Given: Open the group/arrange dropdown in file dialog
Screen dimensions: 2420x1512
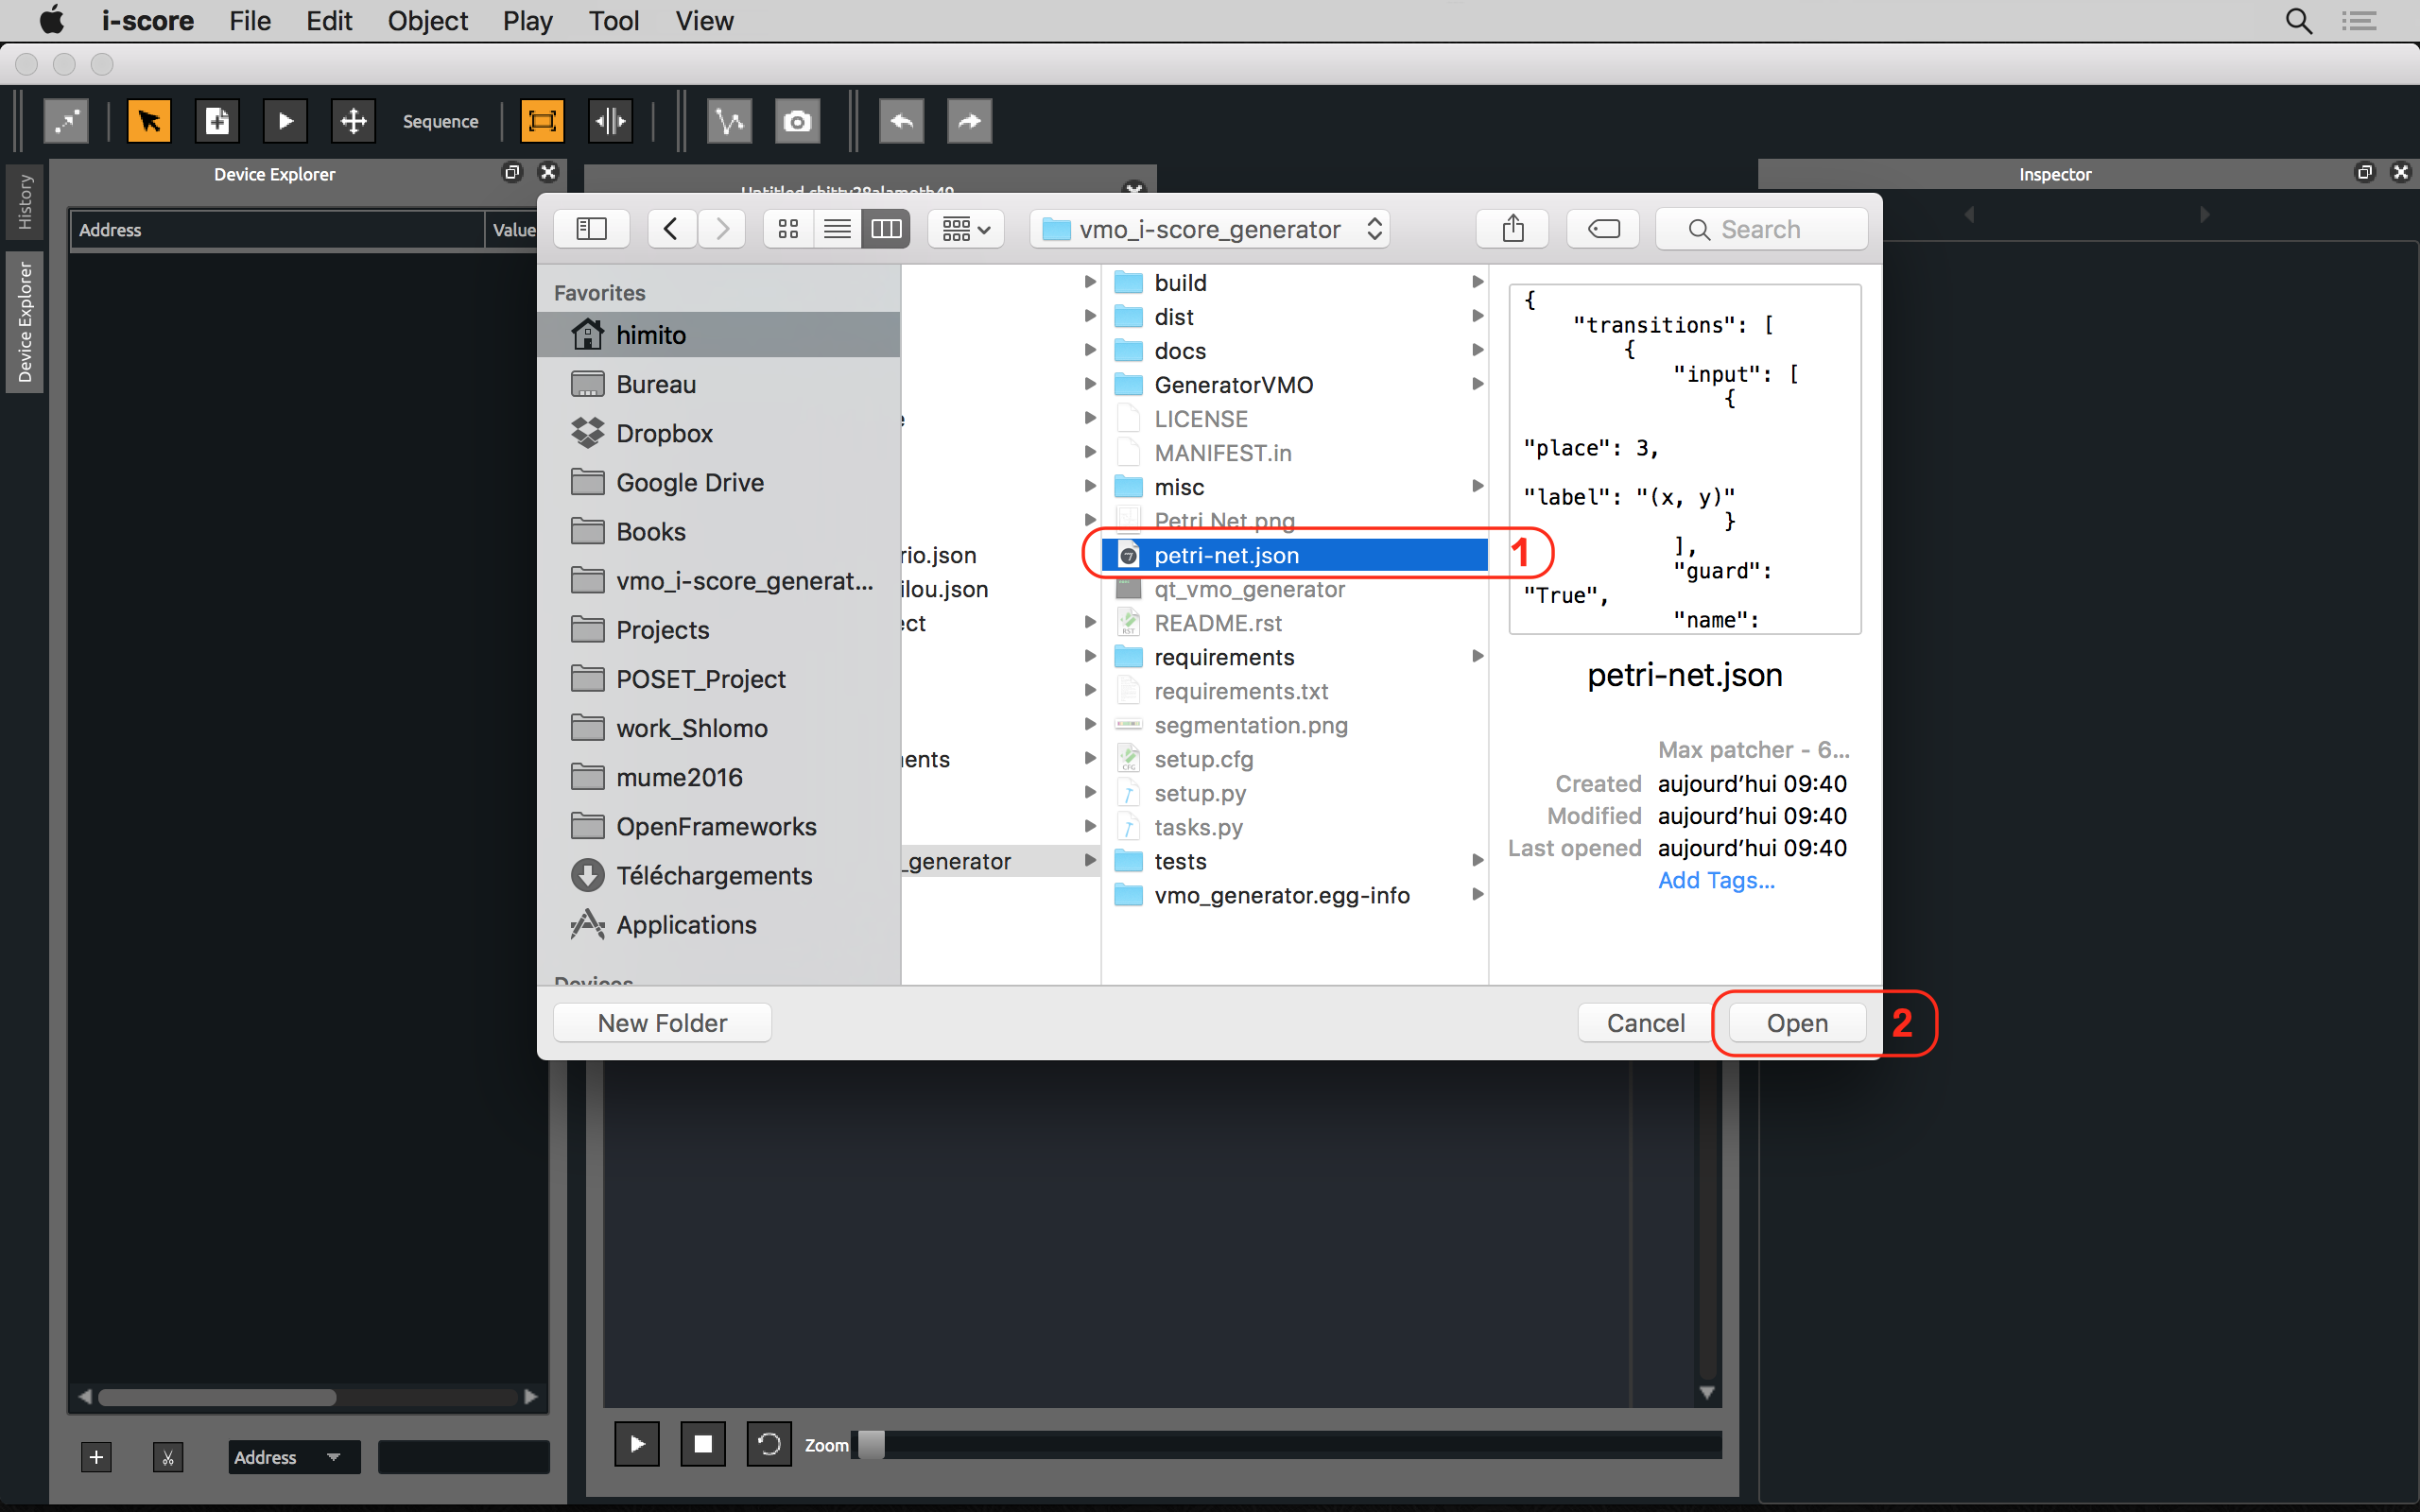Looking at the screenshot, I should point(966,229).
